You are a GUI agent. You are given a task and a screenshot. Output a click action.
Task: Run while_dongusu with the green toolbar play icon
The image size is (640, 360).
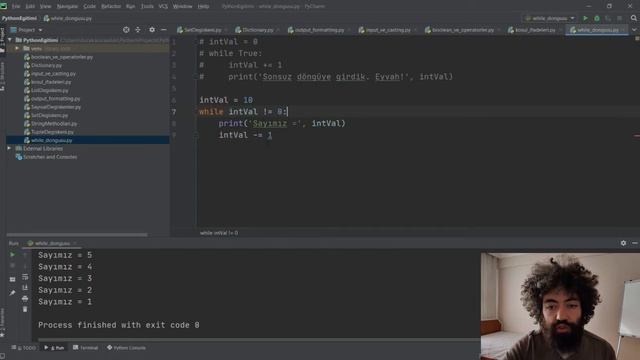(x=585, y=18)
